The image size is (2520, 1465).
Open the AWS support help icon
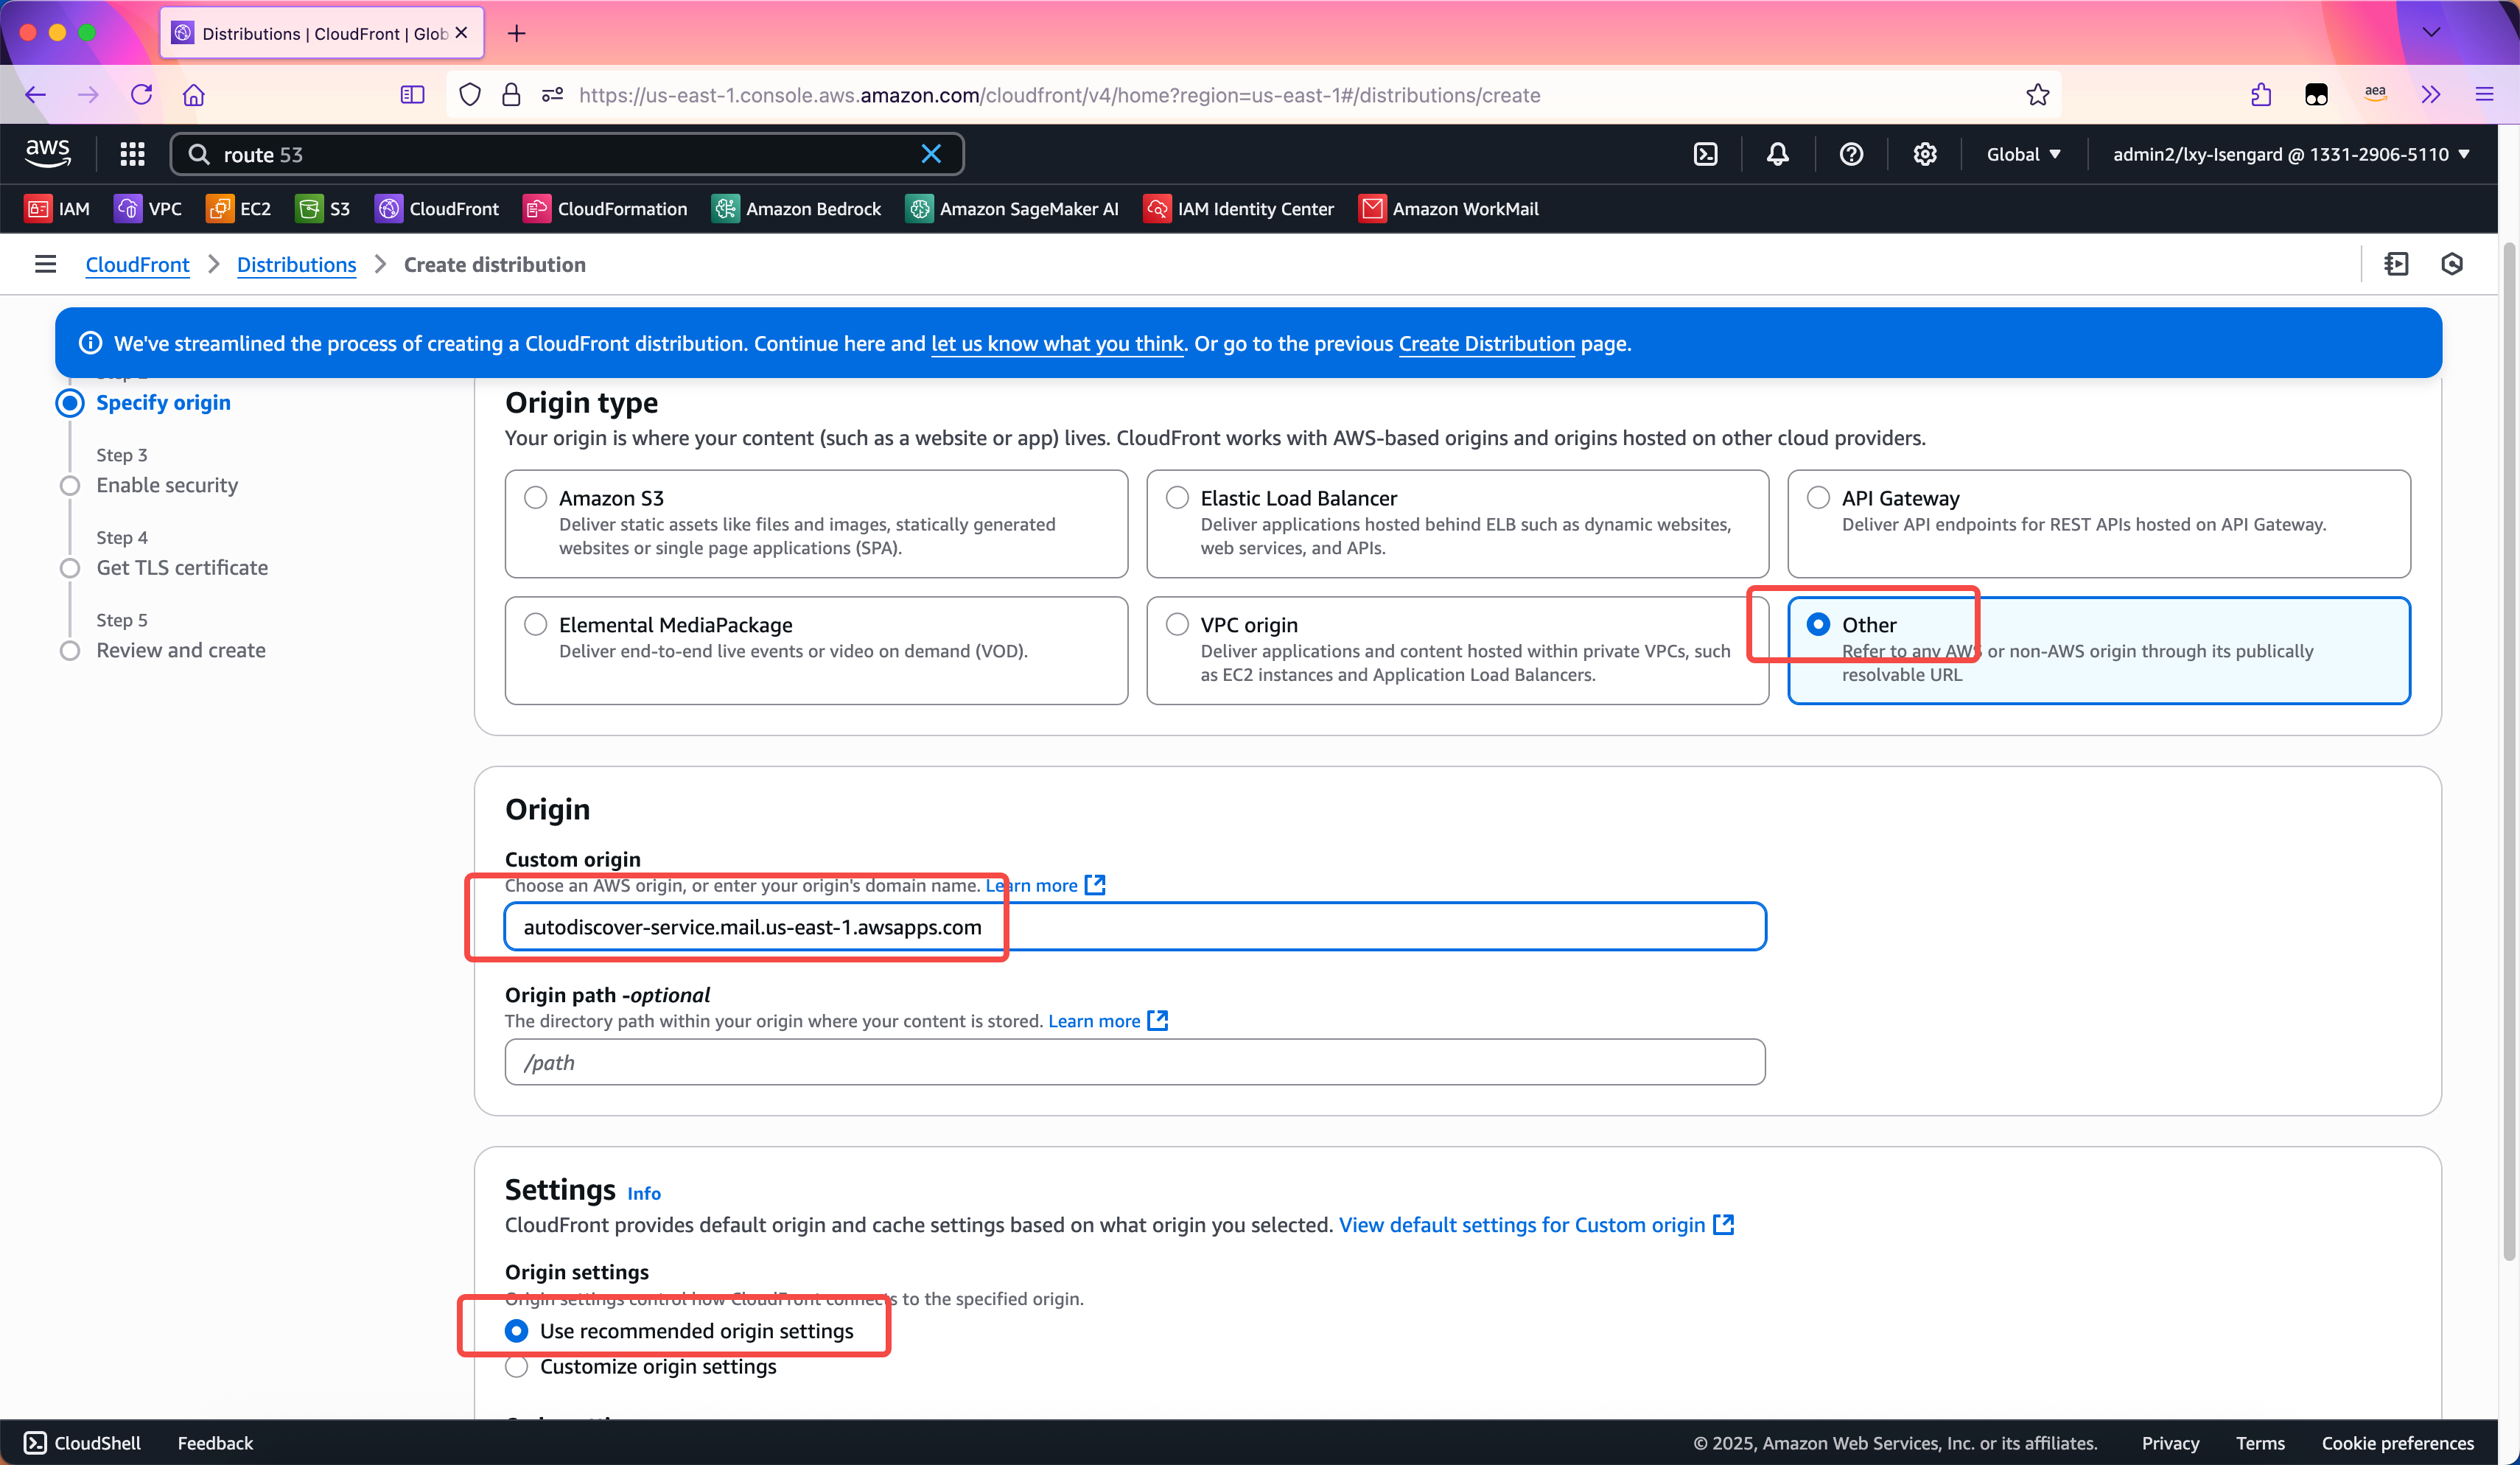pyautogui.click(x=1852, y=154)
